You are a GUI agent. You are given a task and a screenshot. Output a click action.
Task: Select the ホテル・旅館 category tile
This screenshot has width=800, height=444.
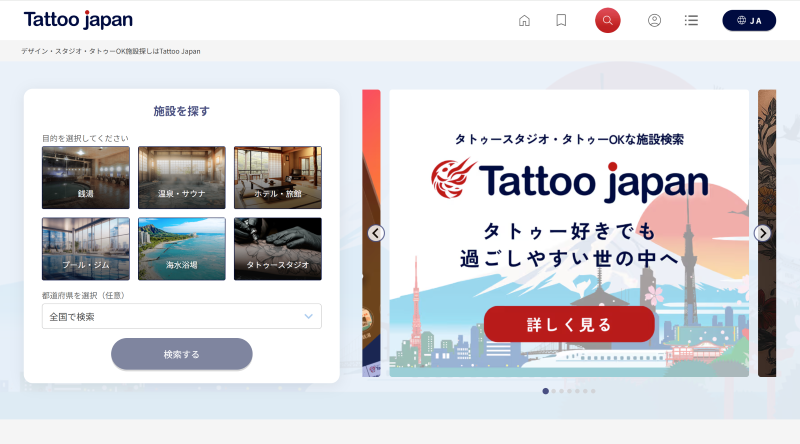tap(278, 178)
